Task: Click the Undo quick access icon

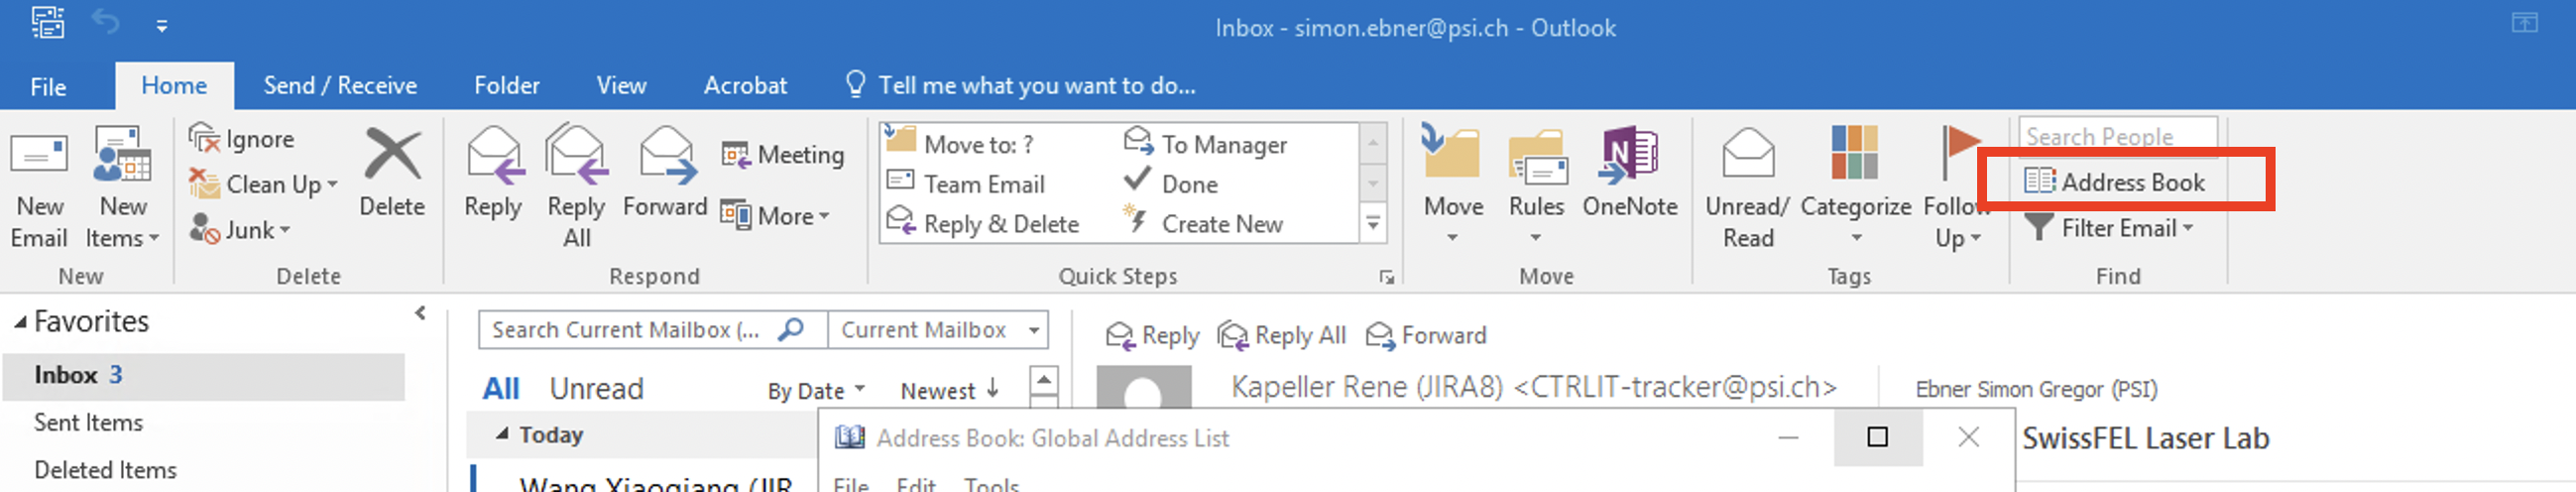Action: pyautogui.click(x=106, y=23)
